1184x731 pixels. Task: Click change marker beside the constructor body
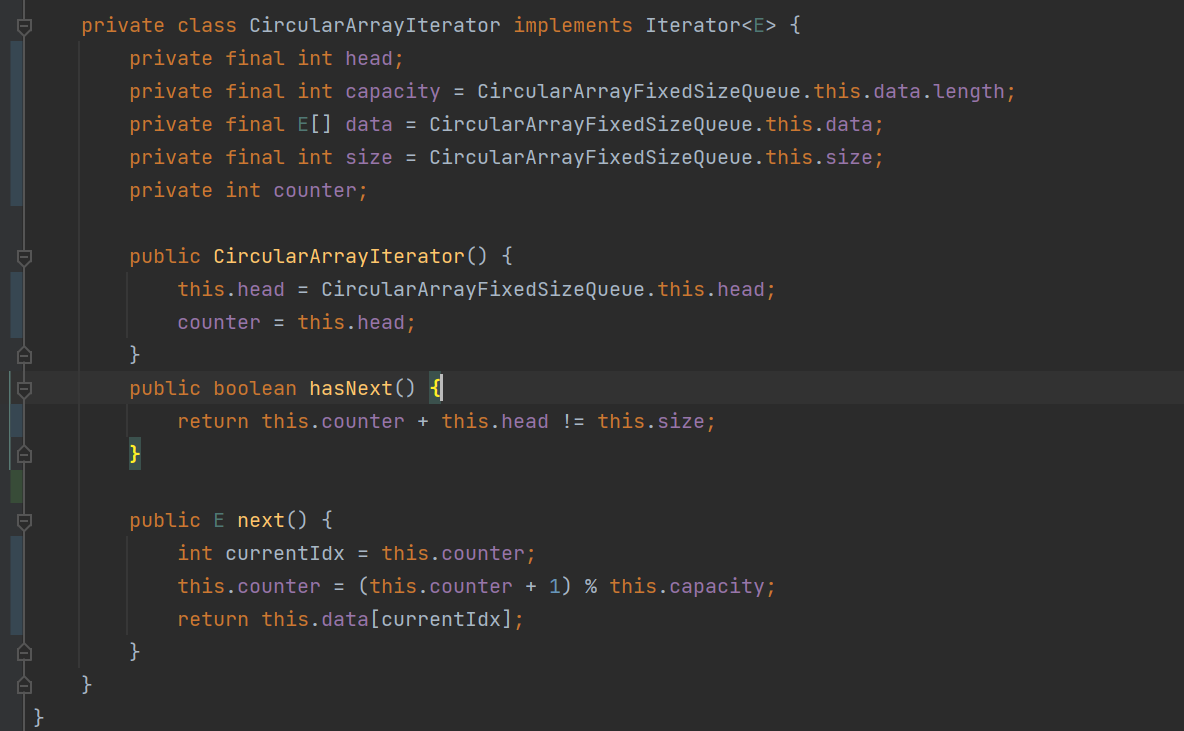coord(16,305)
